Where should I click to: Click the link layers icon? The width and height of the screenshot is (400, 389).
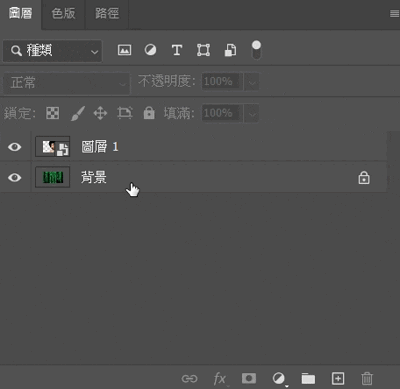point(189,379)
